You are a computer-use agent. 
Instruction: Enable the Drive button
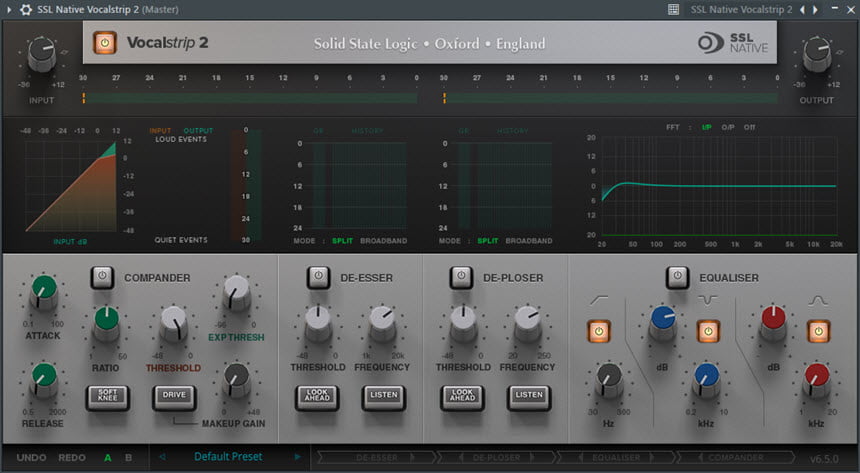point(174,397)
